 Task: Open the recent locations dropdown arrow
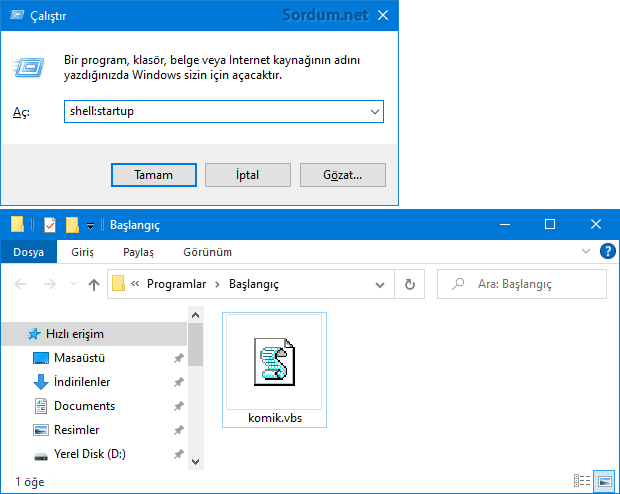click(73, 284)
